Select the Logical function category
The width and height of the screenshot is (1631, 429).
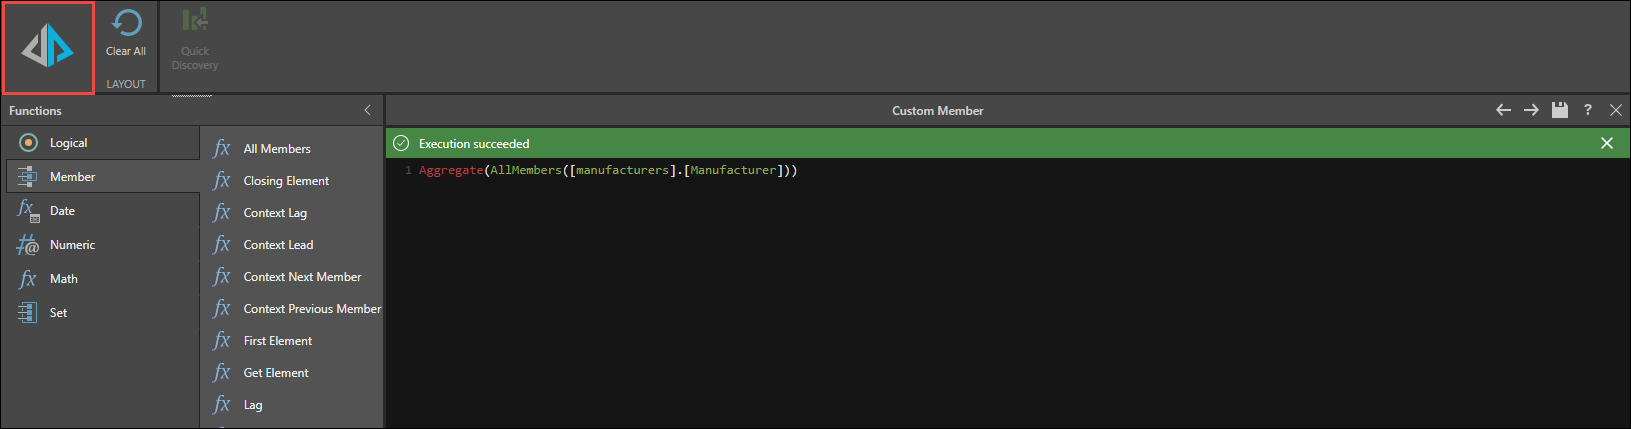pyautogui.click(x=68, y=143)
